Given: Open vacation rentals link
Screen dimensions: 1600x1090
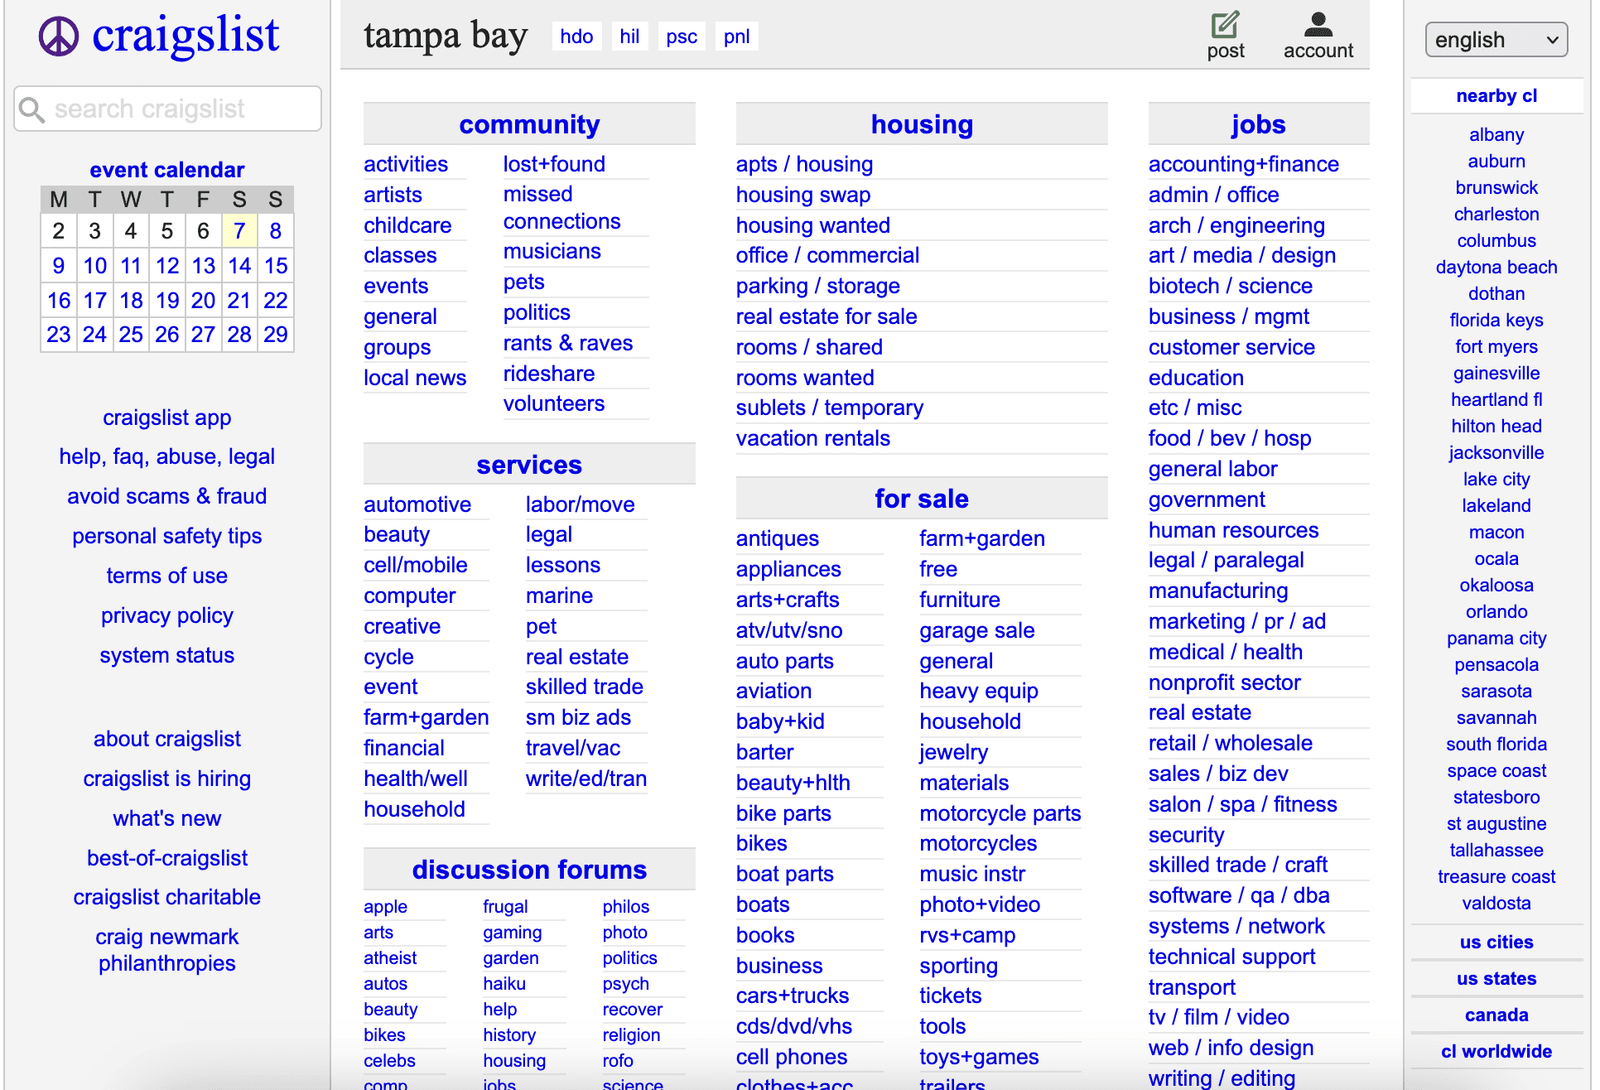Looking at the screenshot, I should [812, 438].
